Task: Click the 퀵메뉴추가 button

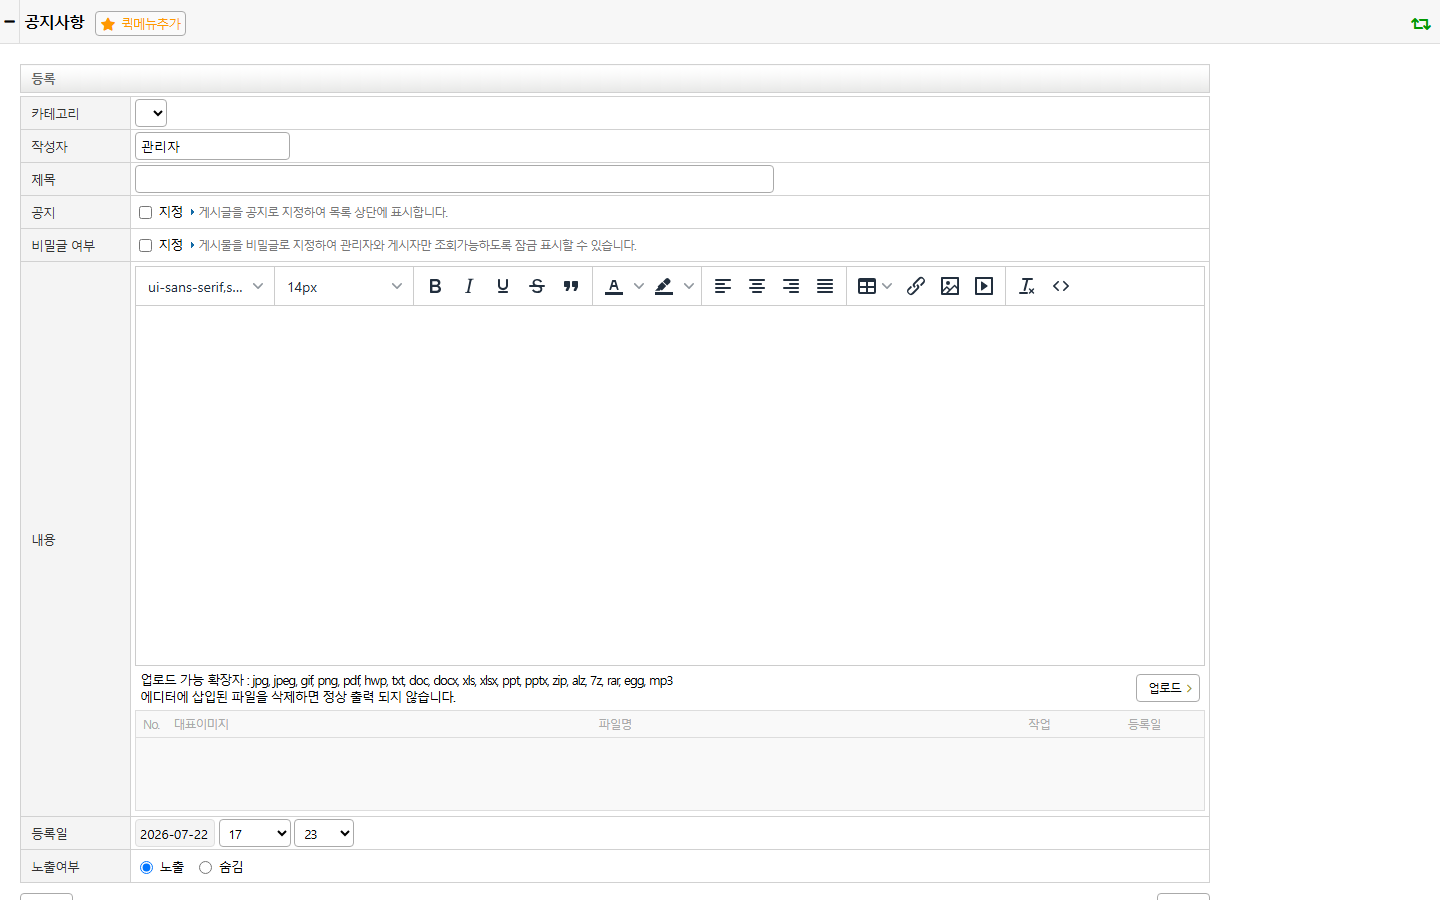Action: pos(141,23)
